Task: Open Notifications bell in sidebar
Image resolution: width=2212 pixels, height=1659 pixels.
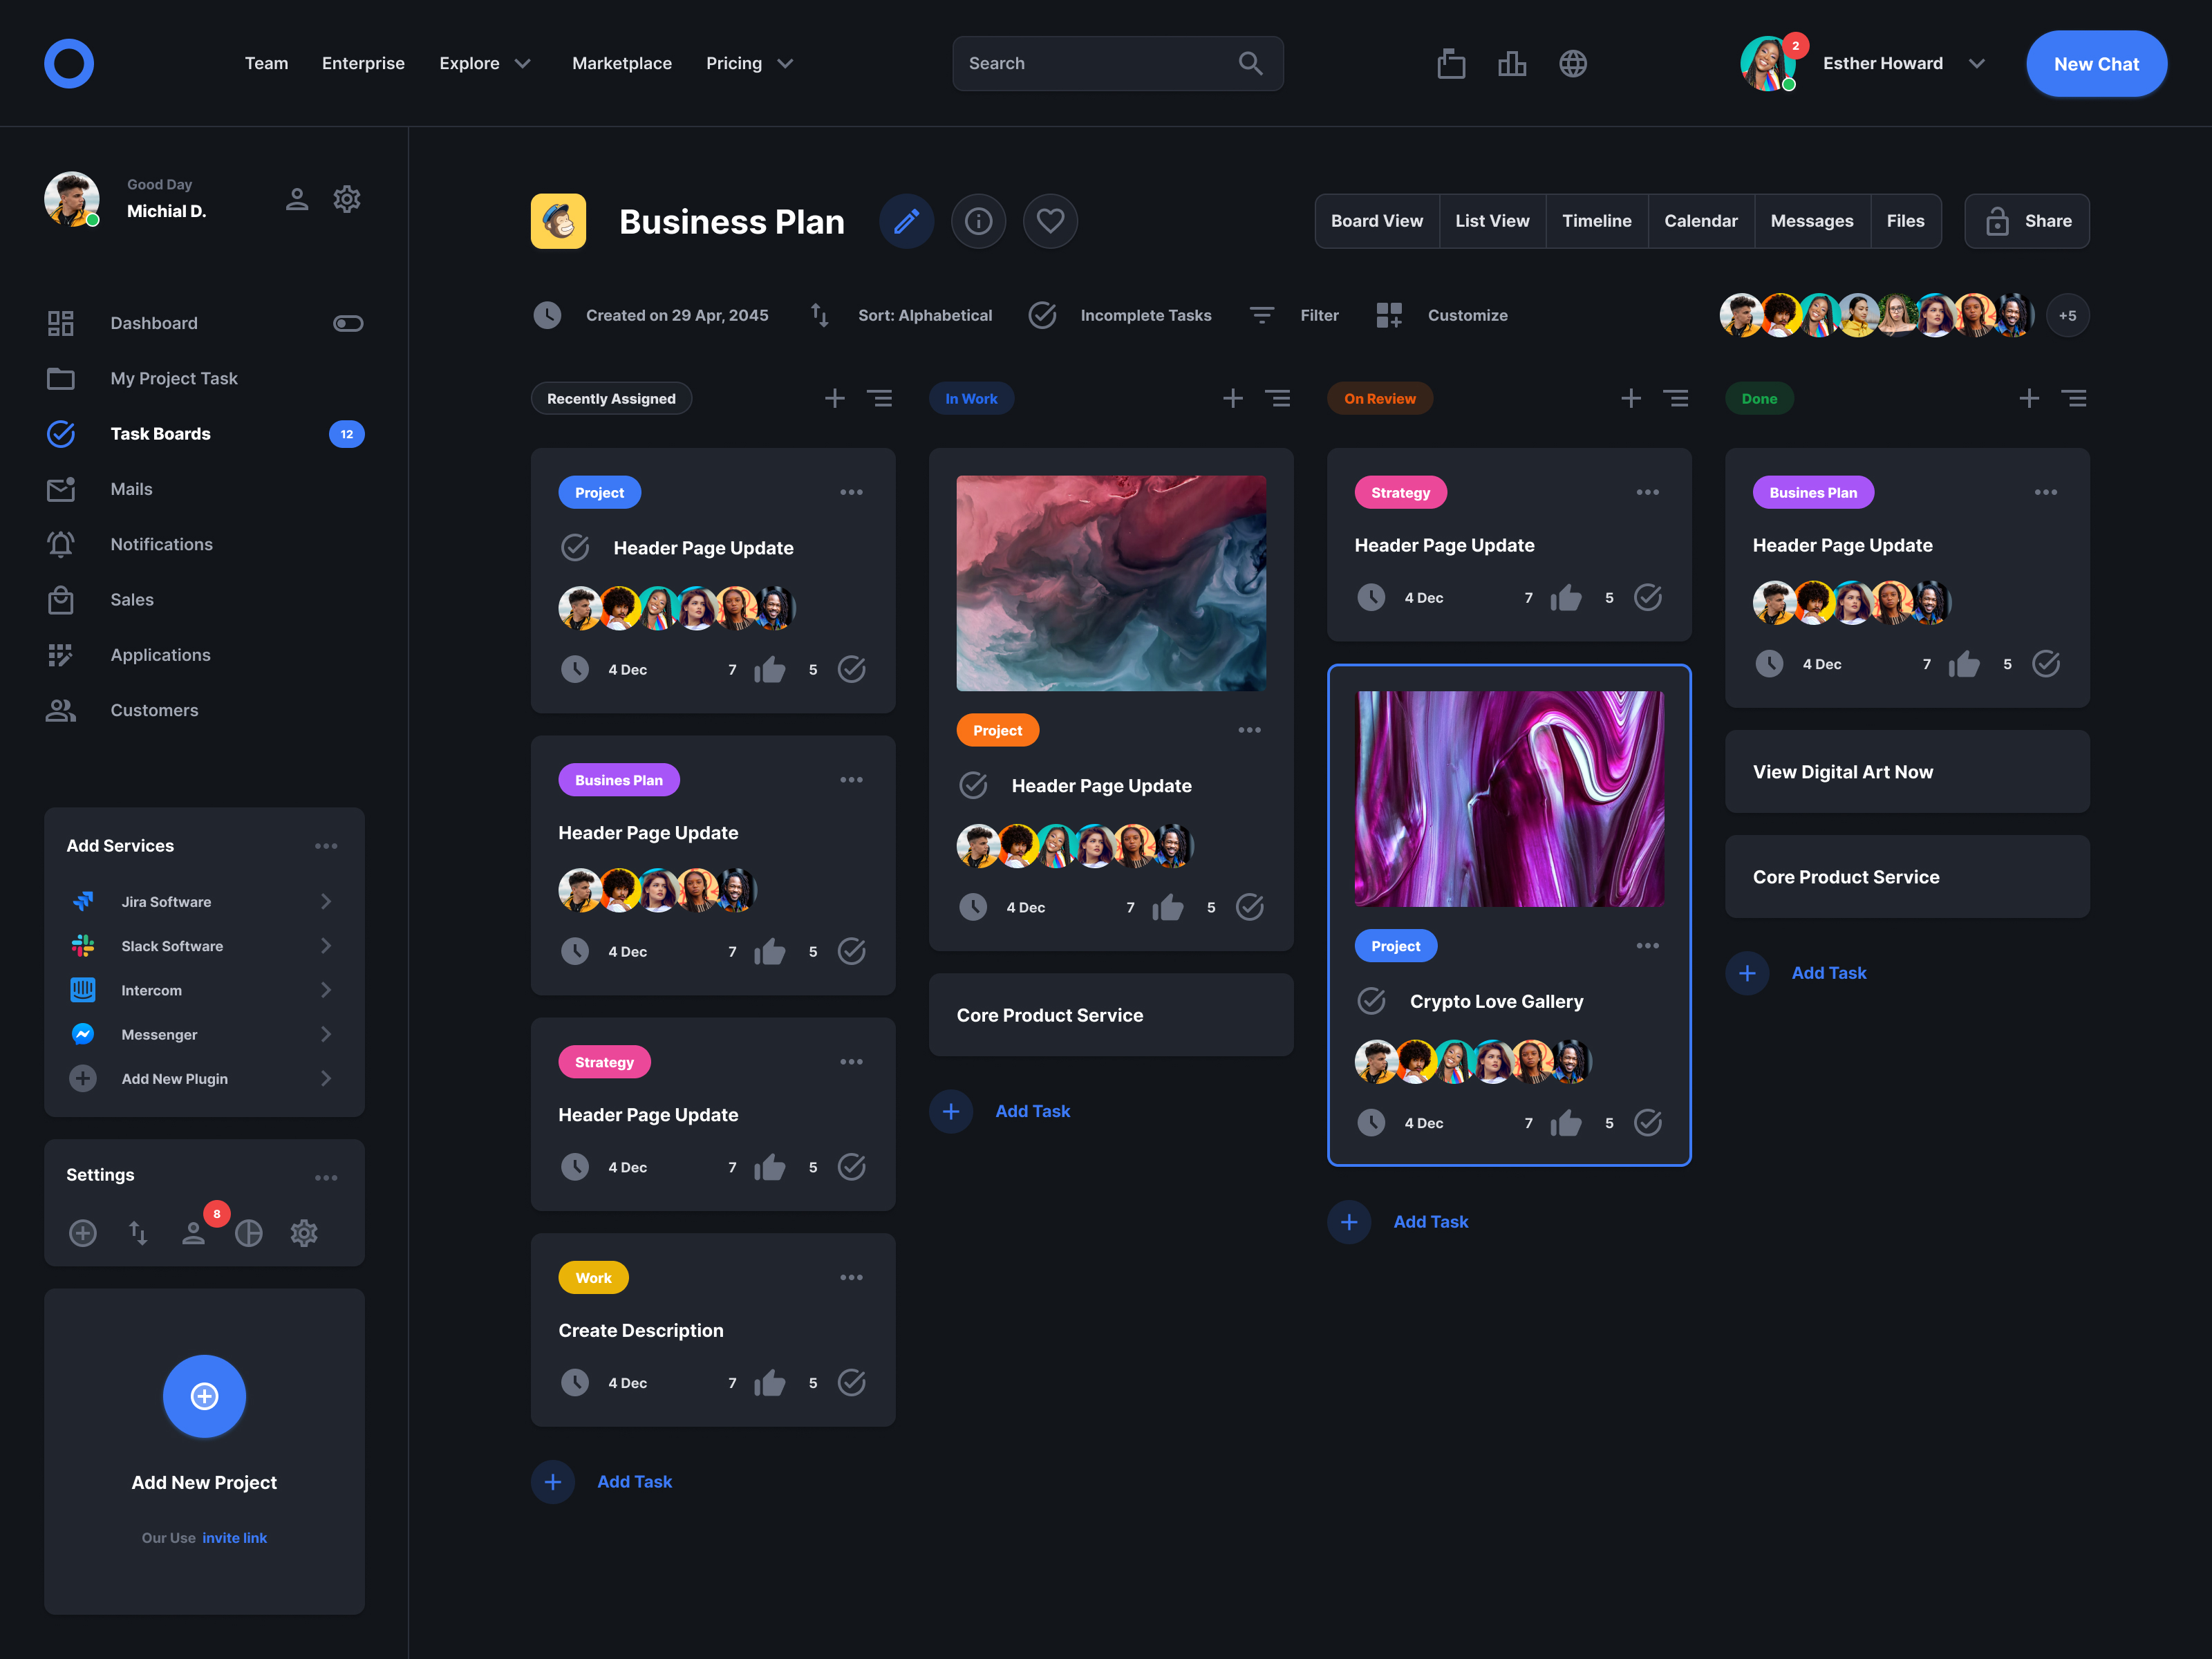Action: (x=61, y=544)
